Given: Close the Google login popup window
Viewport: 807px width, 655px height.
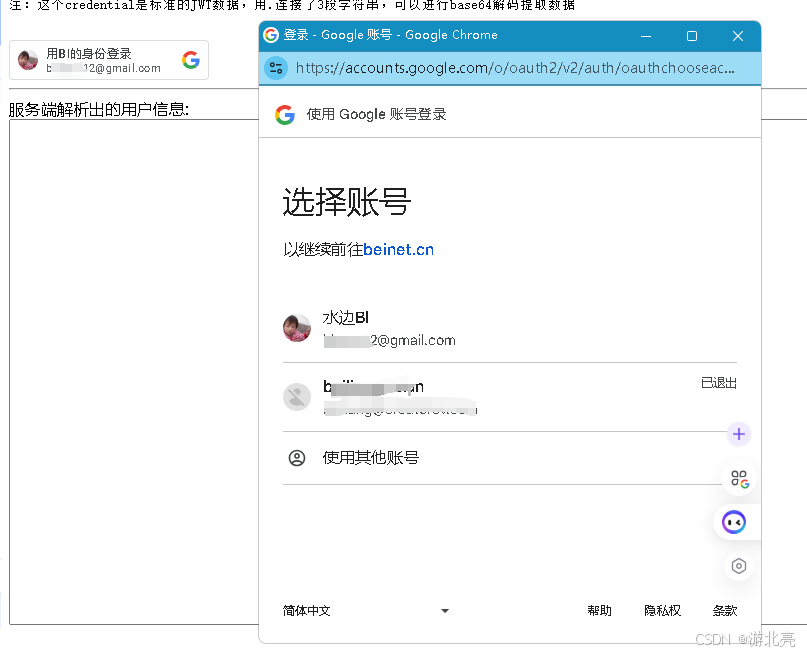Looking at the screenshot, I should point(738,36).
